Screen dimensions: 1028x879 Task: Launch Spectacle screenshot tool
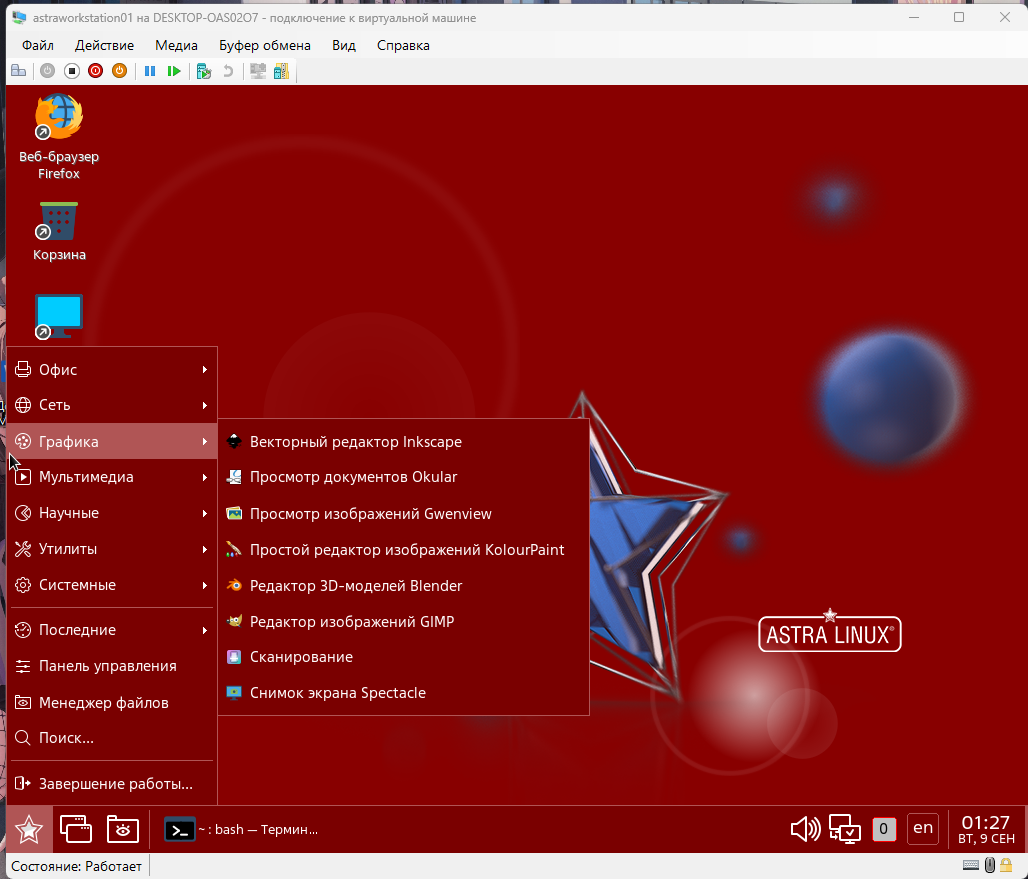point(337,693)
